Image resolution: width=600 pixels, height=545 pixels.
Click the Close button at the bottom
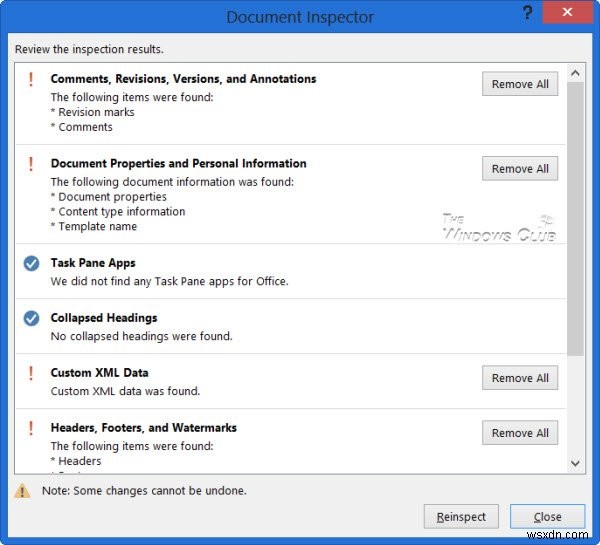(547, 517)
